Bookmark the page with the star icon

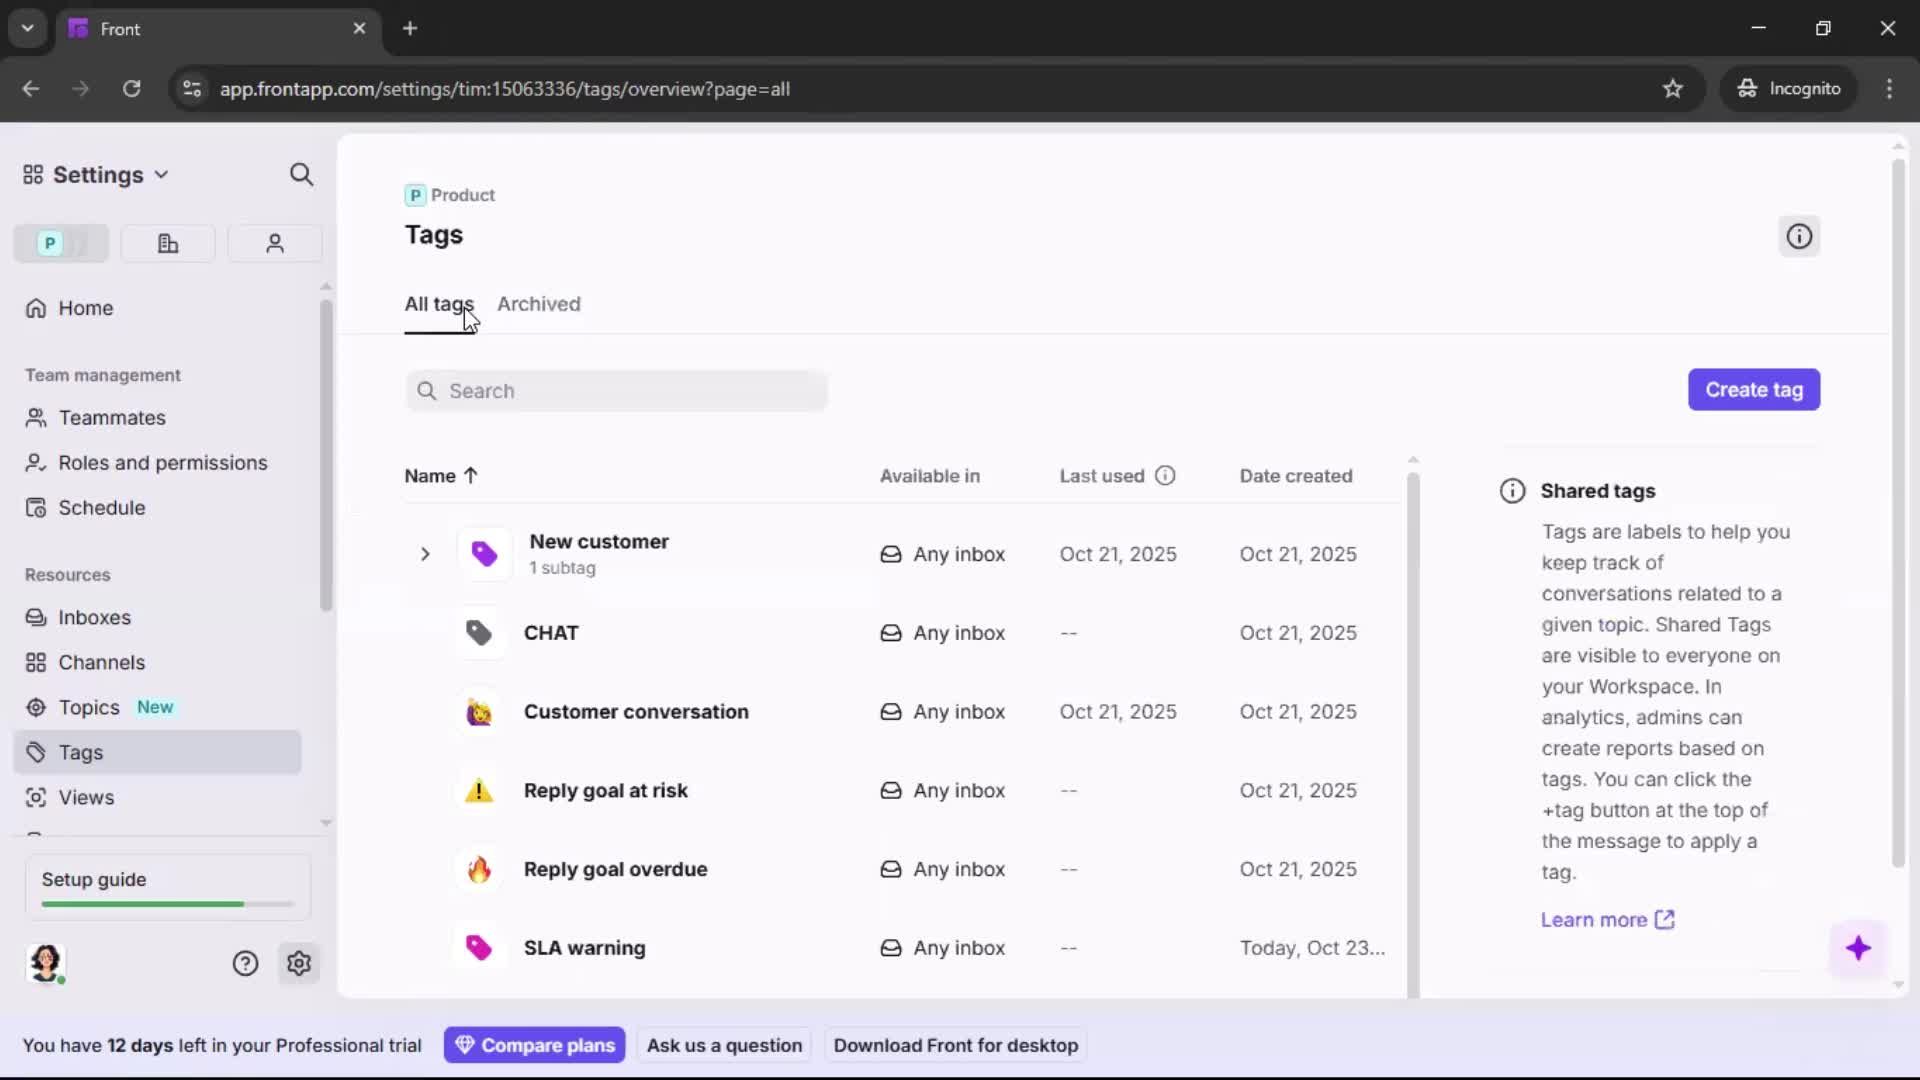click(1673, 88)
